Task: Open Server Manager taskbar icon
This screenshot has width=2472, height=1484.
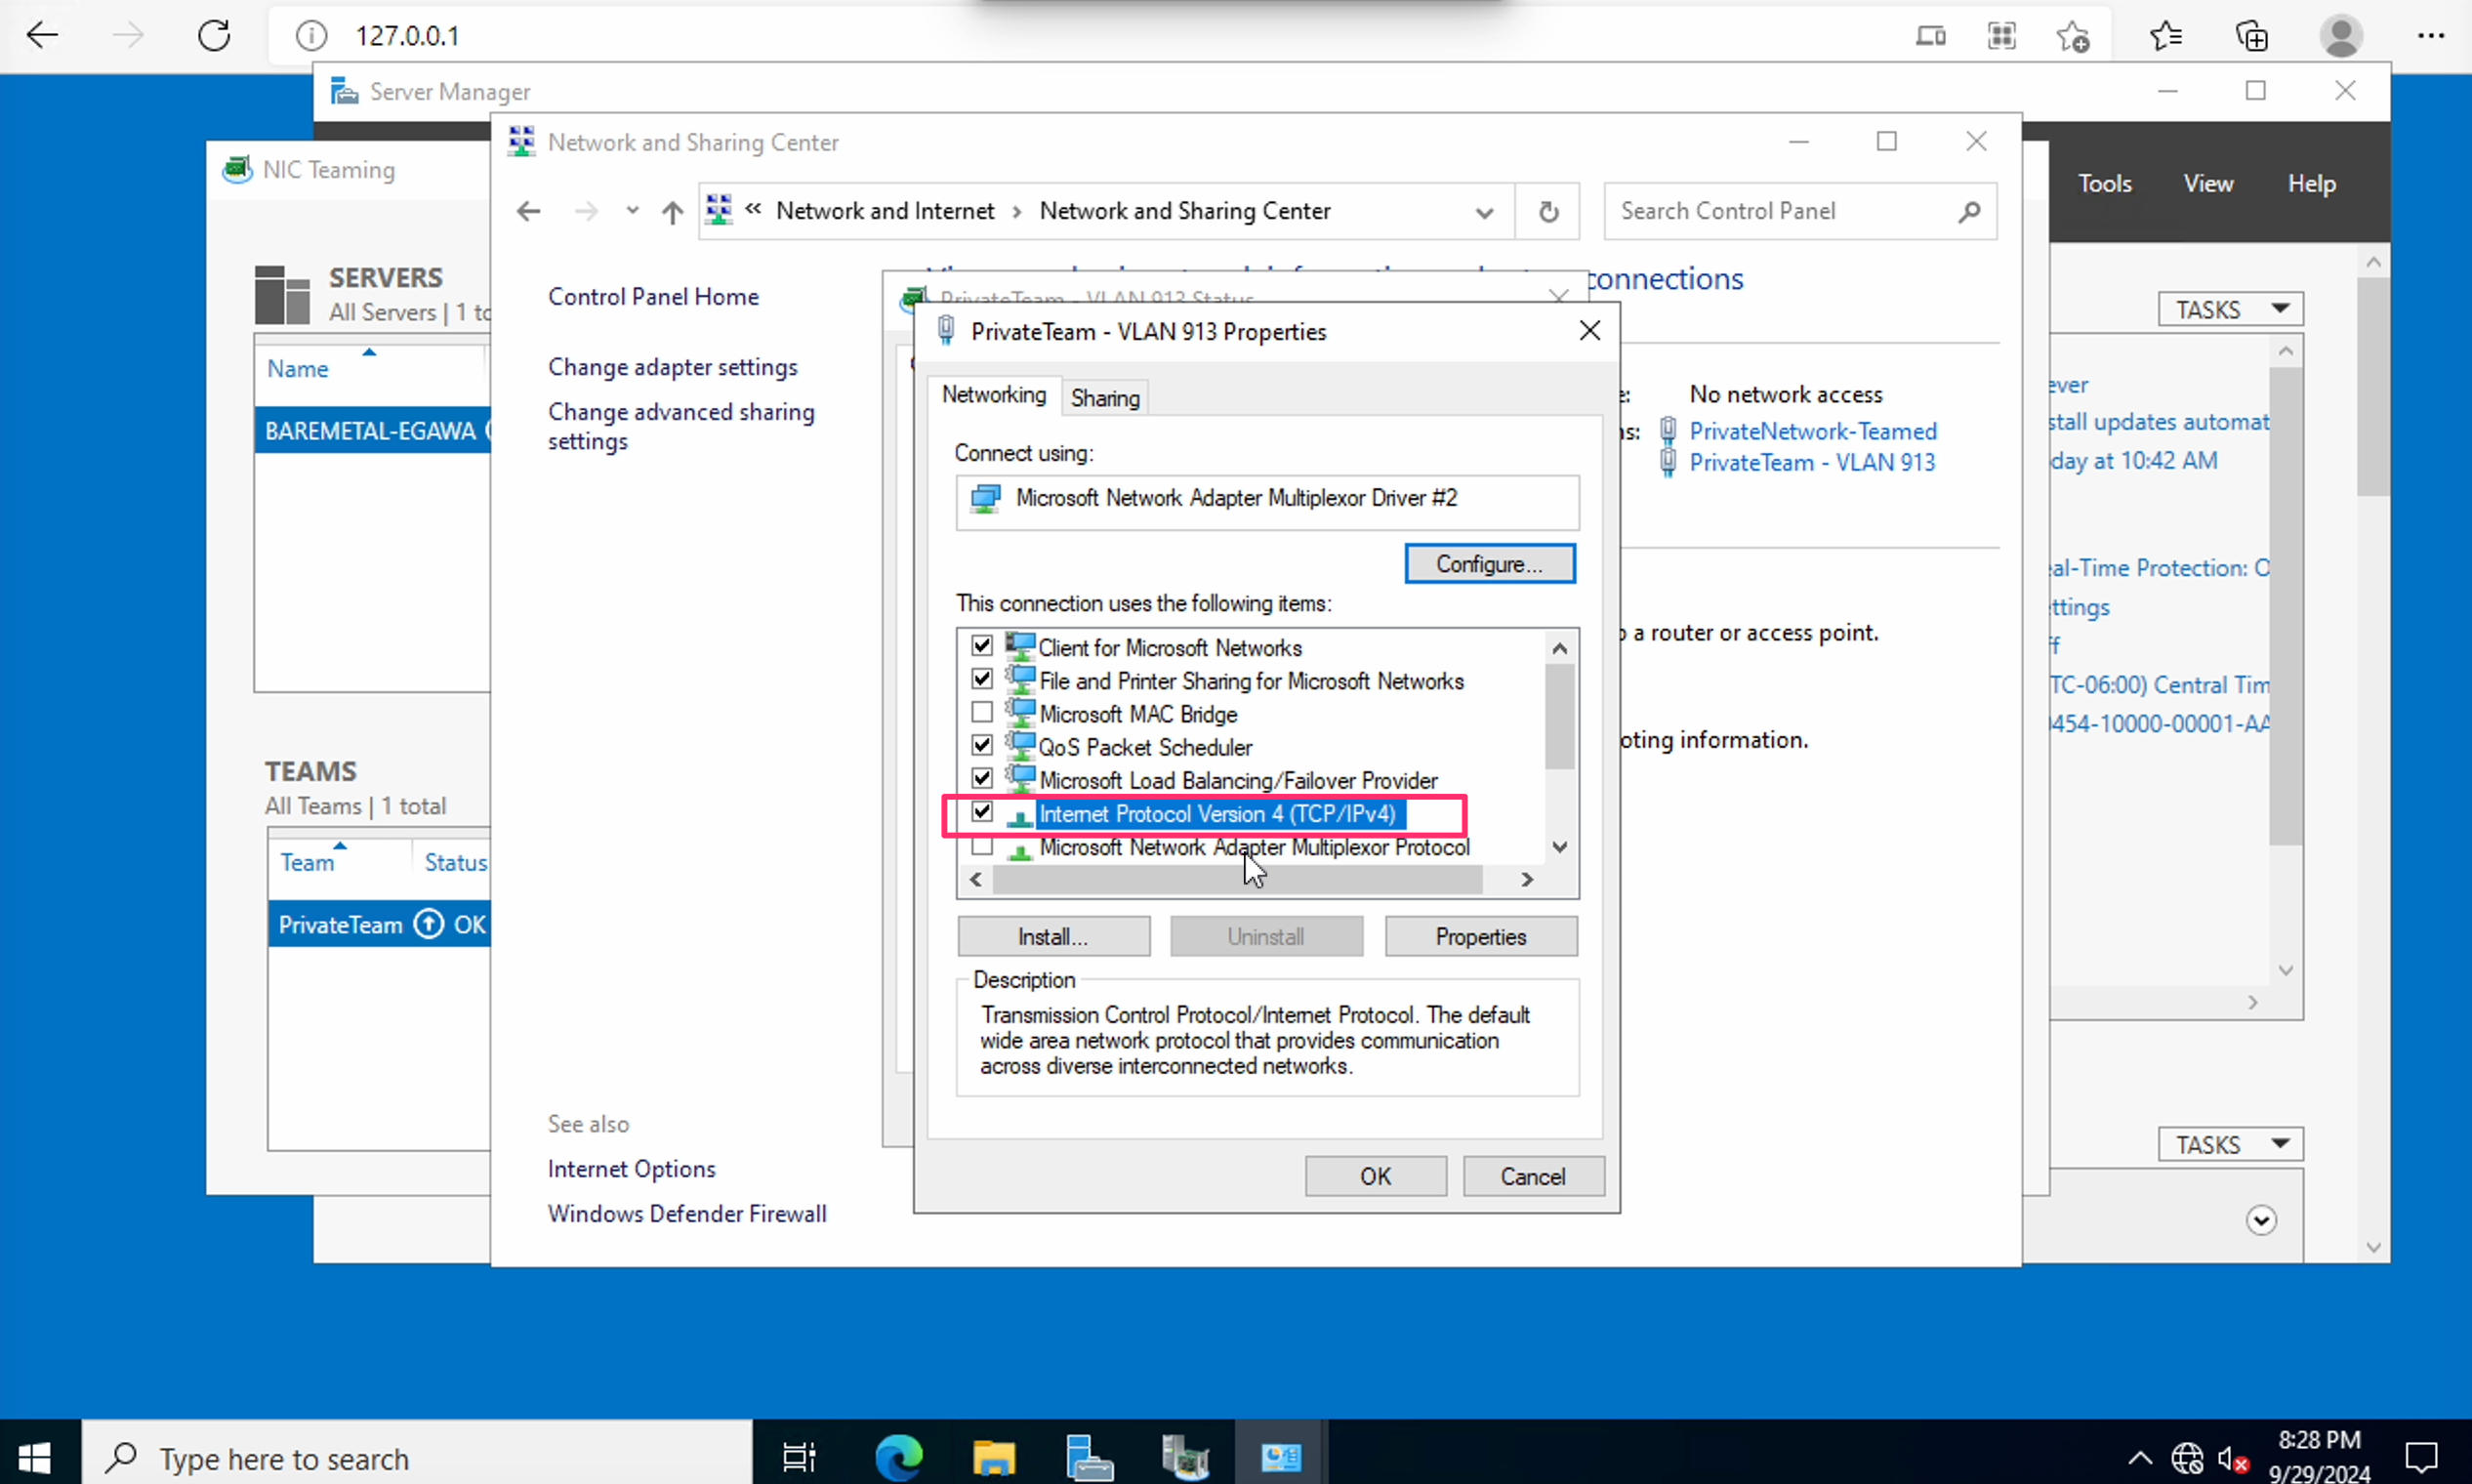Action: [1089, 1457]
